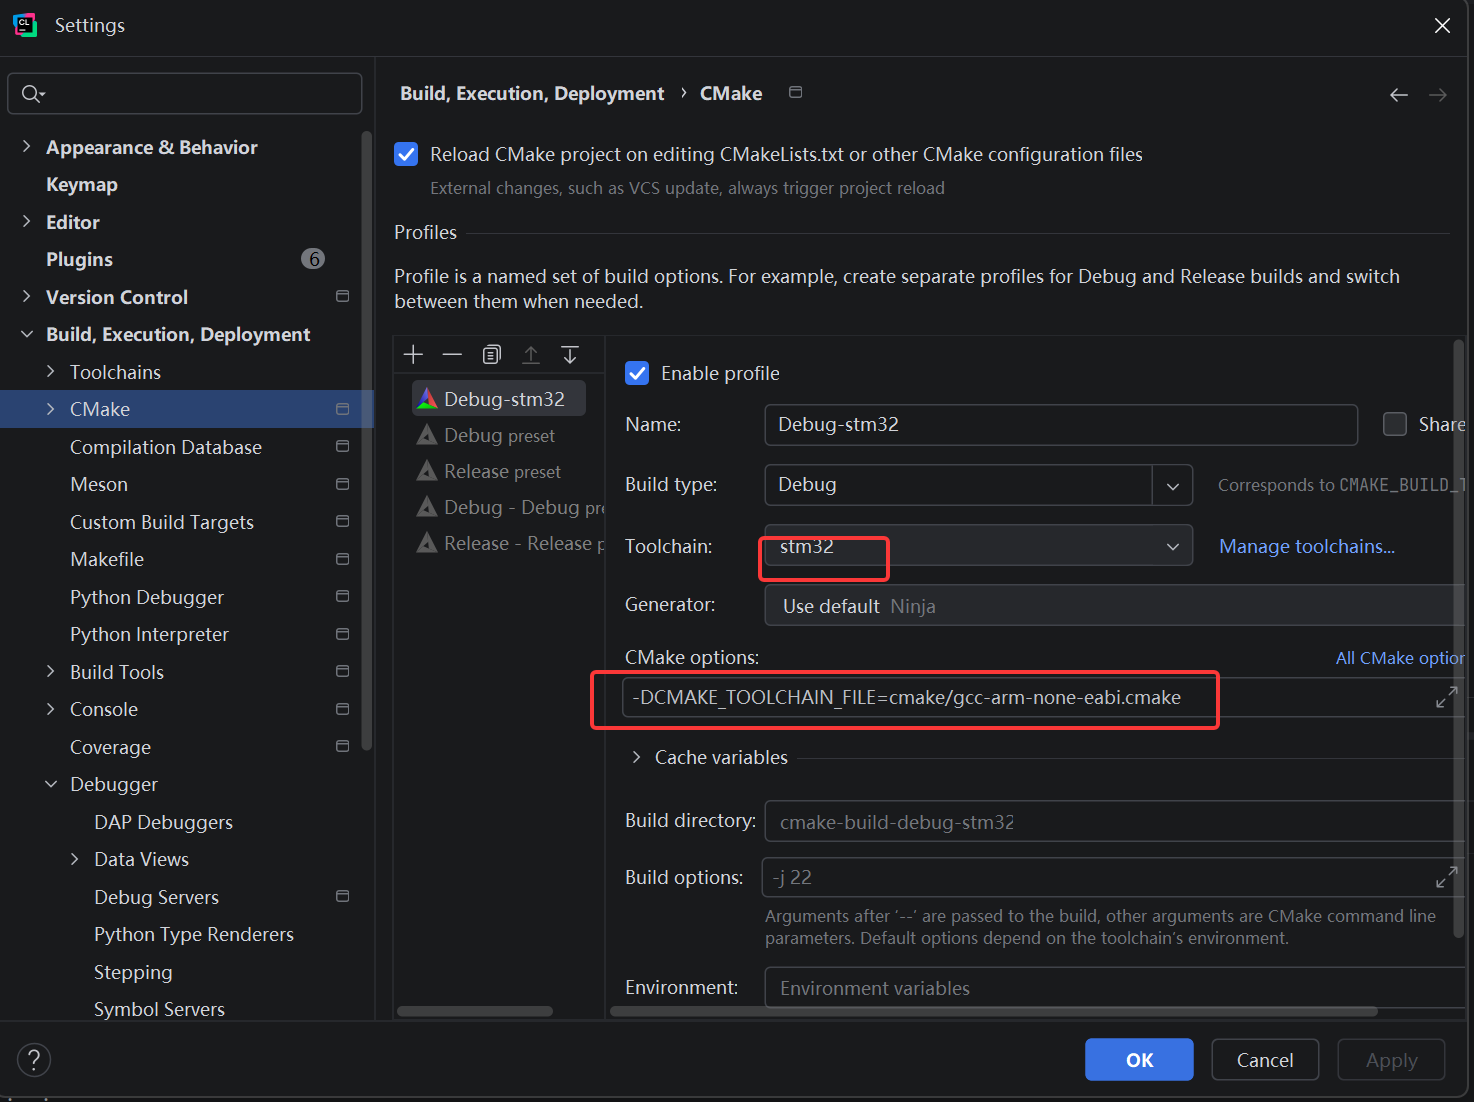Screen dimensions: 1474x1102
Task: Click the OK button
Action: (x=1139, y=1060)
